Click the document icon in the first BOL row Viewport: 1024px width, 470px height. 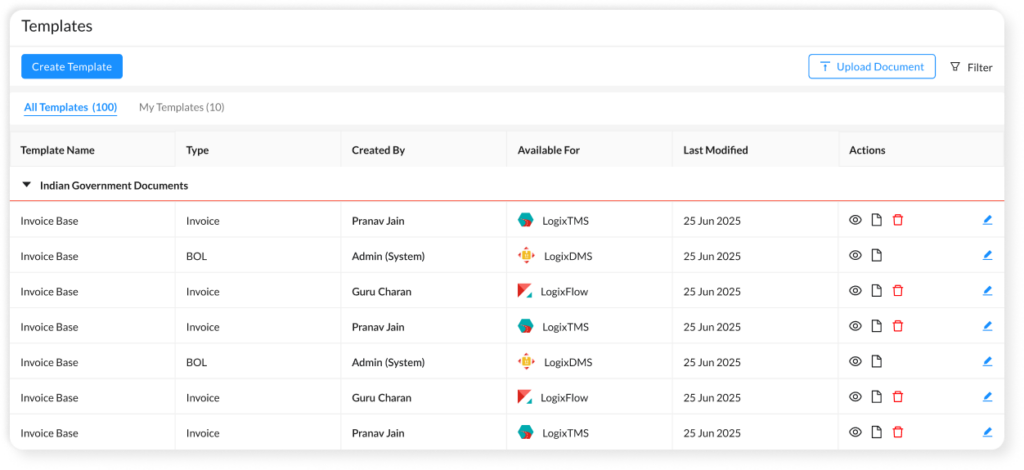point(876,256)
